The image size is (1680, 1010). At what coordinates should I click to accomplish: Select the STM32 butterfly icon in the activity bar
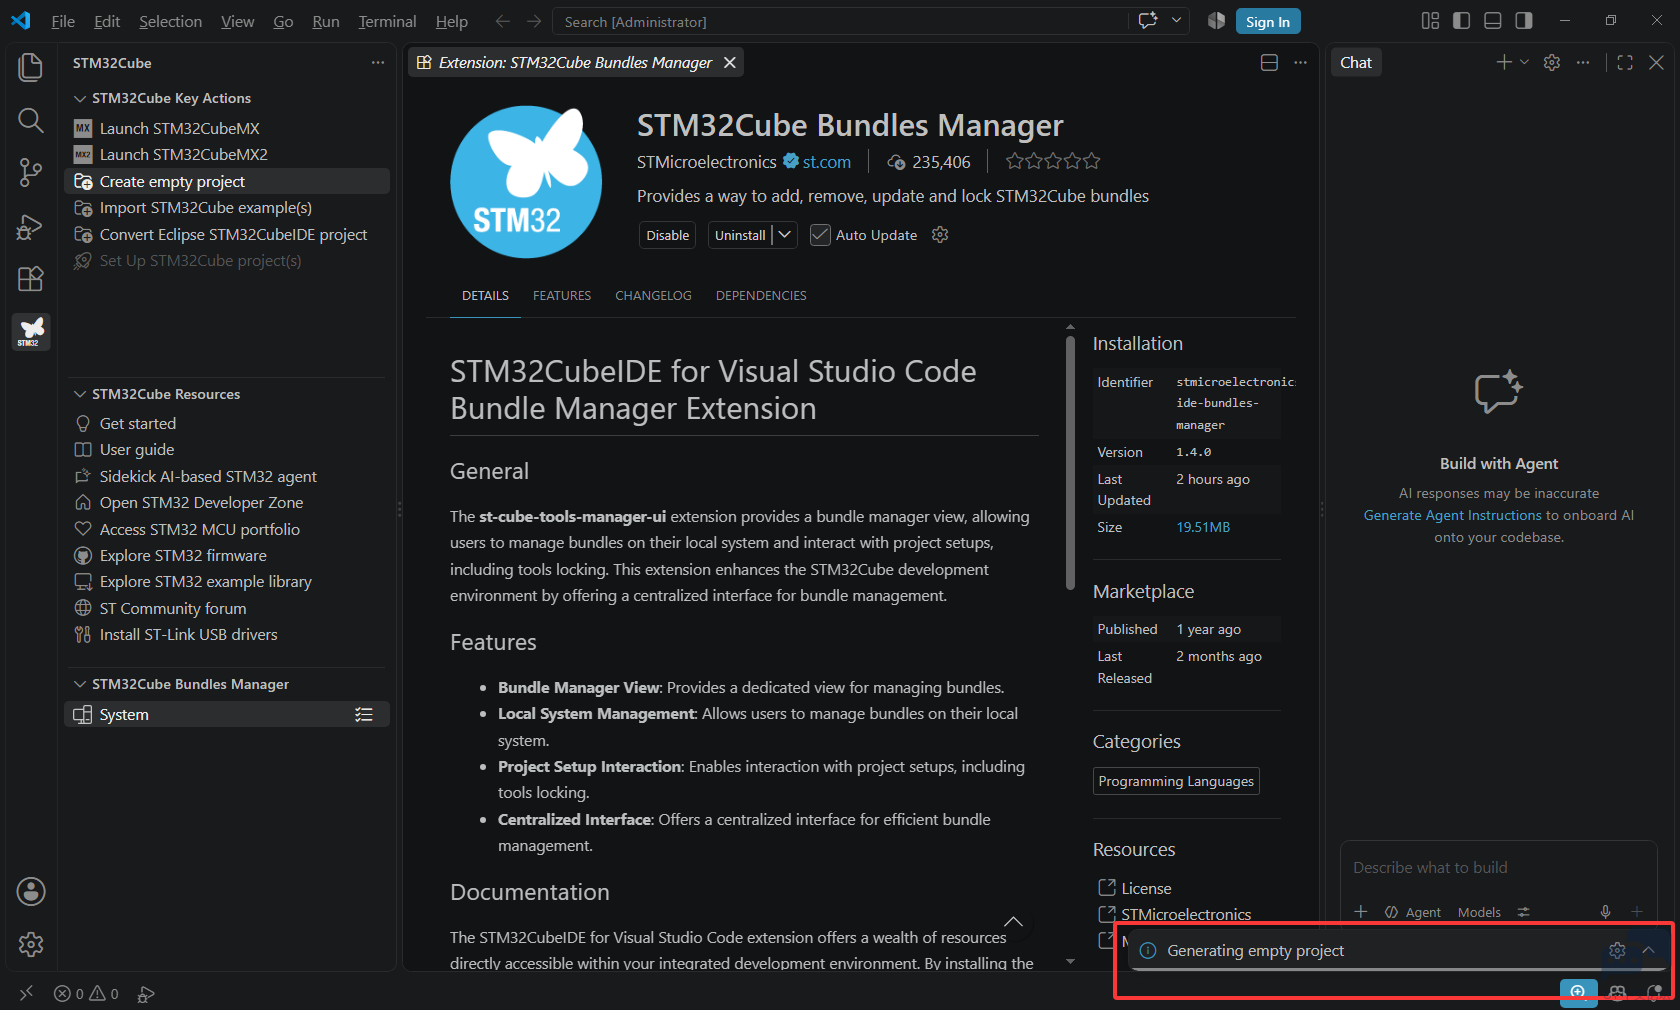(x=31, y=331)
